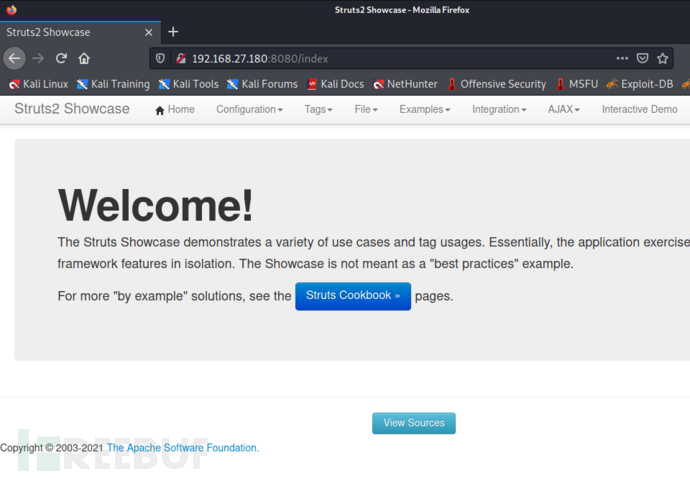Image resolution: width=690 pixels, height=478 pixels.
Task: Open page actions three-dots menu
Action: coord(622,58)
